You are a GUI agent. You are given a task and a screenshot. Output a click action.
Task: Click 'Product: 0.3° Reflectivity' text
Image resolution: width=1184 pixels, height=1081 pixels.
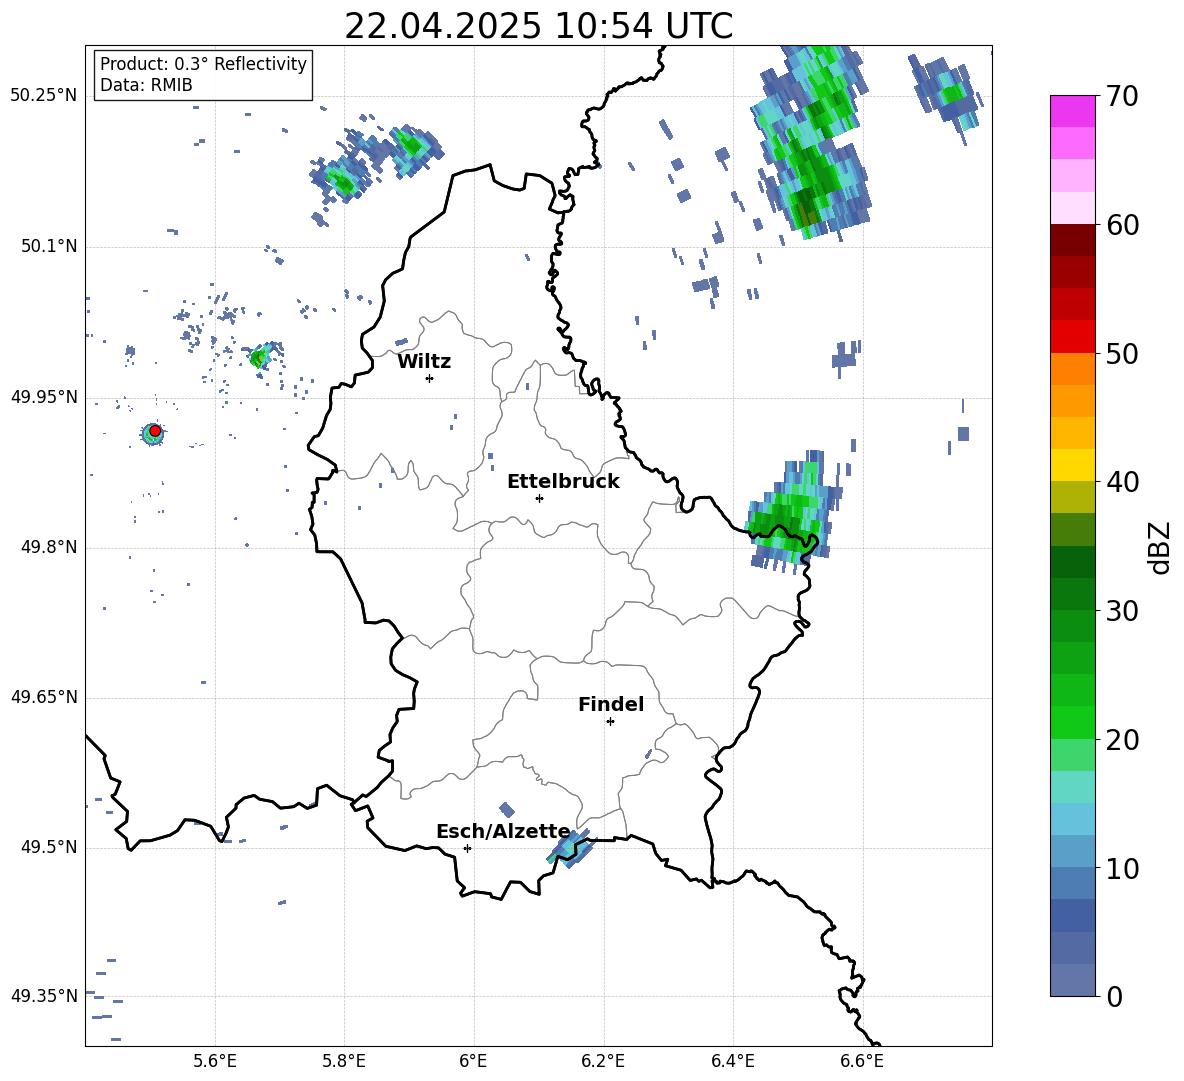tap(203, 64)
